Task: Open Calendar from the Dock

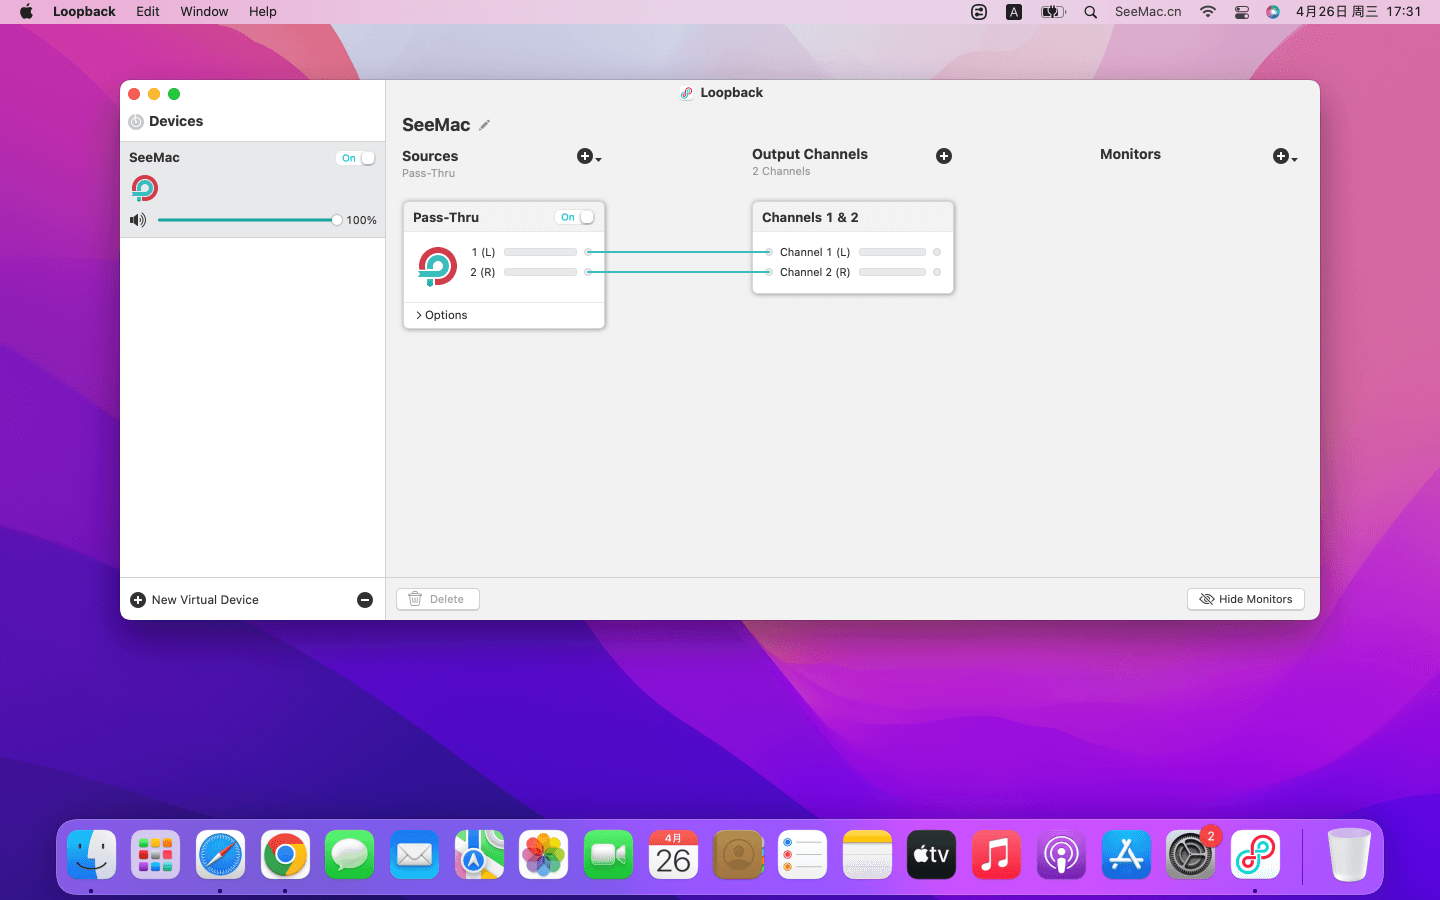Action: [673, 855]
